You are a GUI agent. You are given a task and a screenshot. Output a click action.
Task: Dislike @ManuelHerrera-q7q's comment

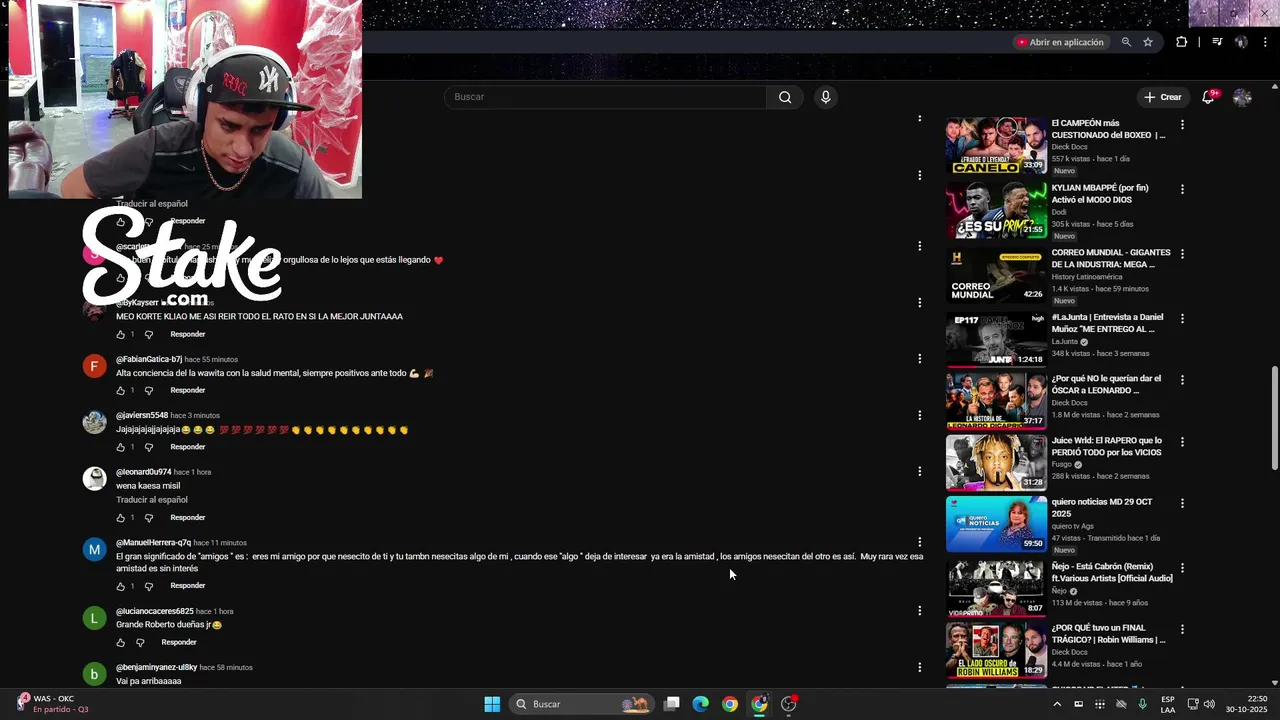[x=149, y=586]
